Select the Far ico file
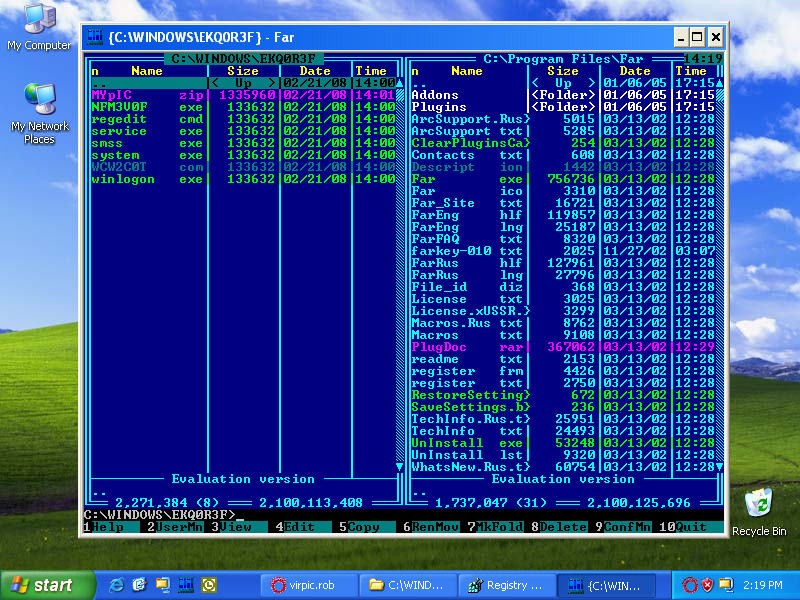Screen dimensions: 800x600 [x=563, y=191]
